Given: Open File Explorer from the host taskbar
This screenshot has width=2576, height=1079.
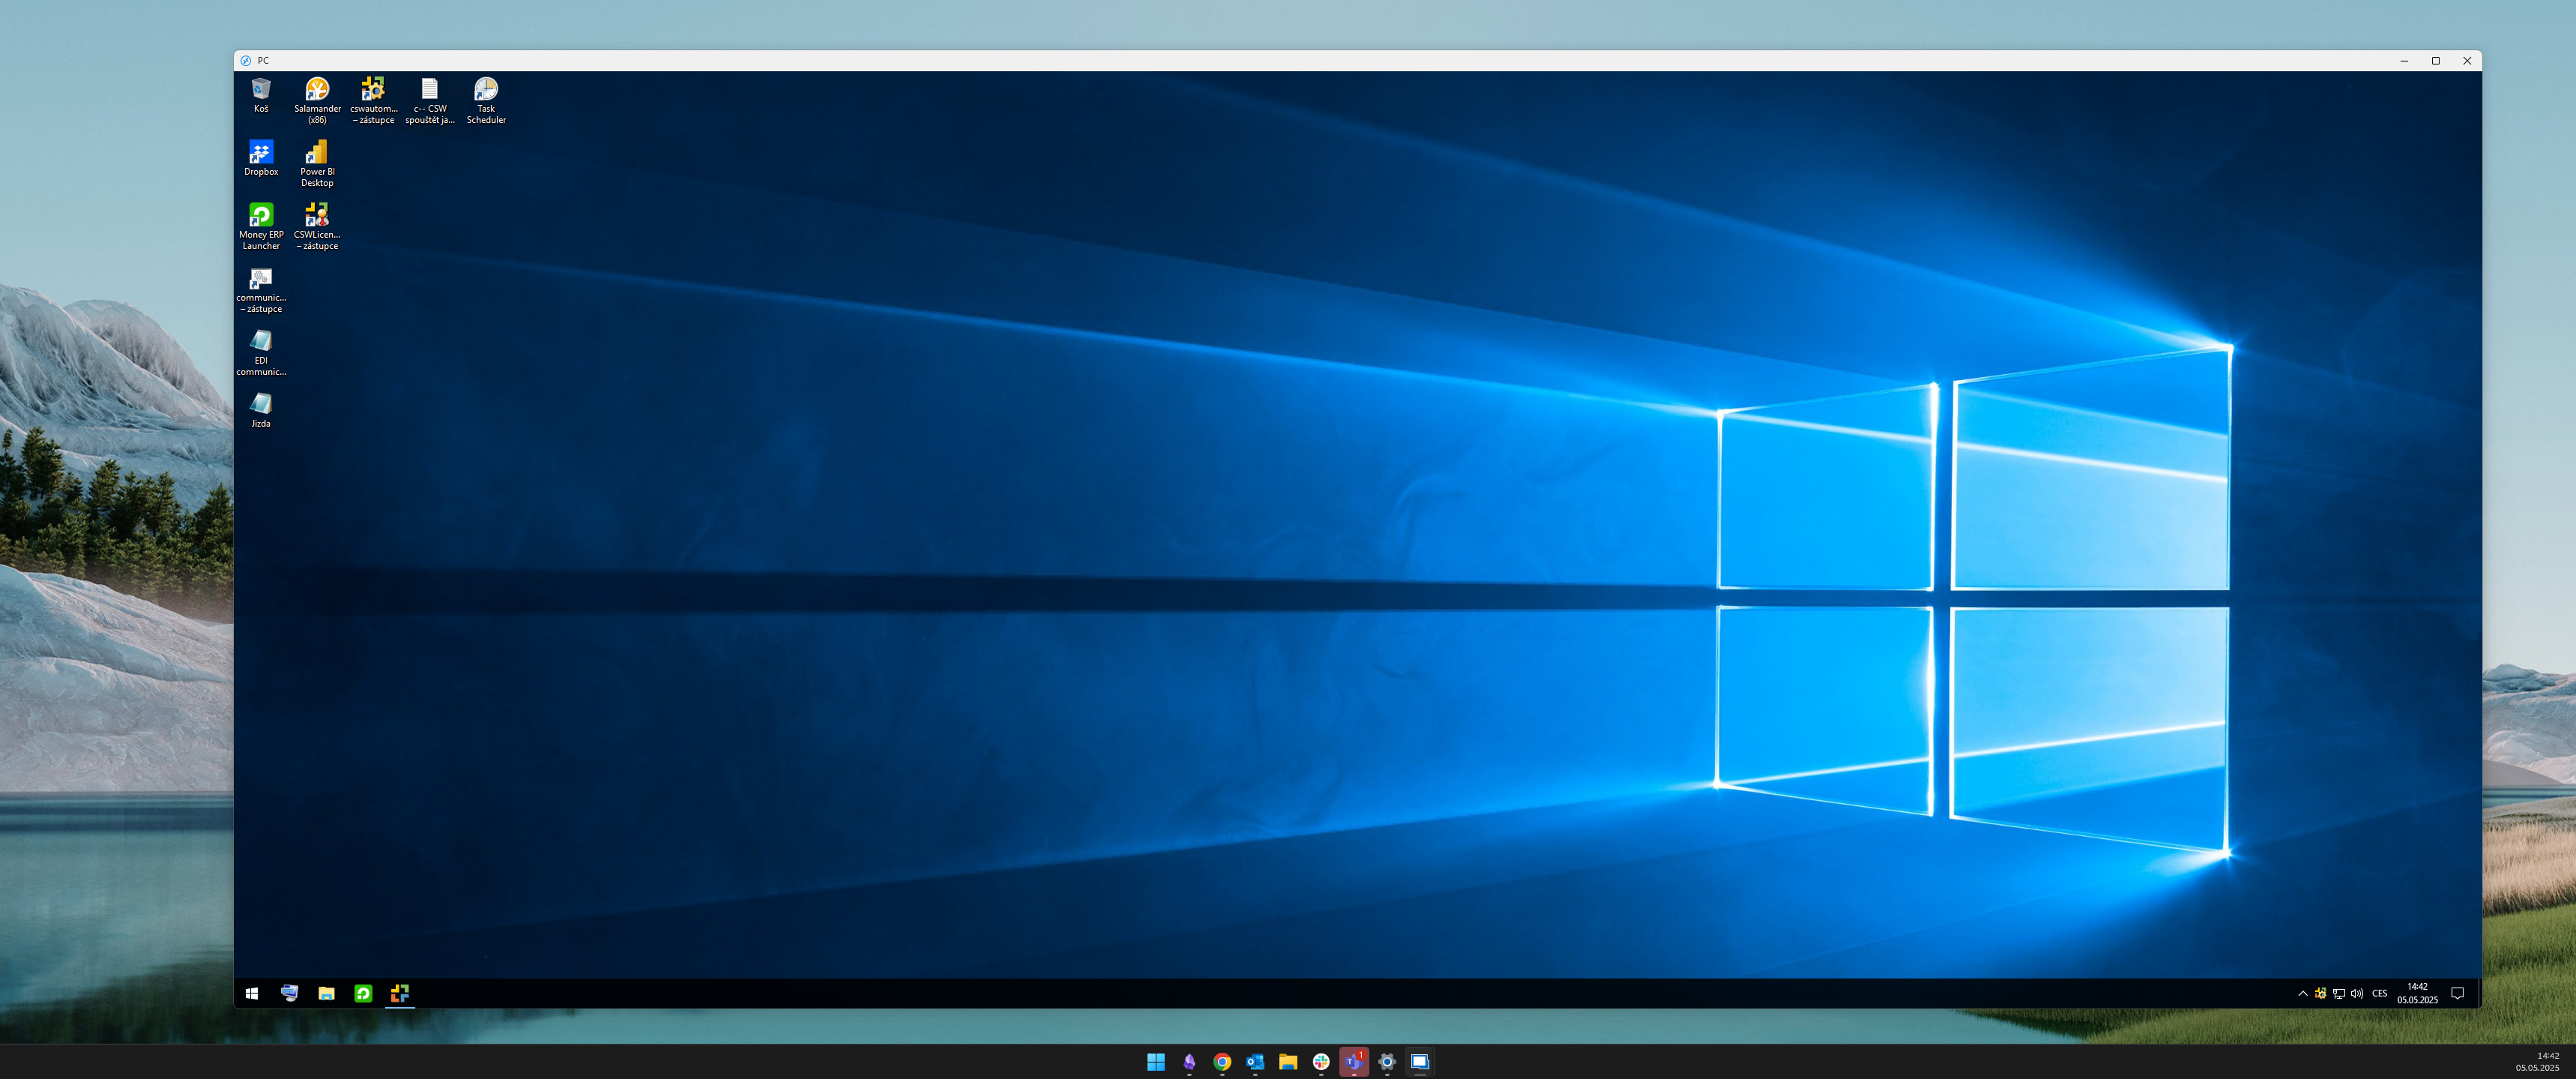Looking at the screenshot, I should pos(1288,1062).
